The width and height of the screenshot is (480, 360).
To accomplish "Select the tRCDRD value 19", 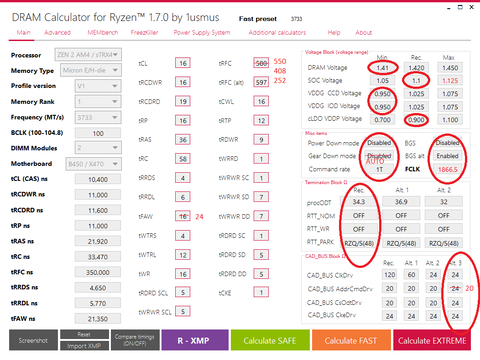I will [183, 101].
